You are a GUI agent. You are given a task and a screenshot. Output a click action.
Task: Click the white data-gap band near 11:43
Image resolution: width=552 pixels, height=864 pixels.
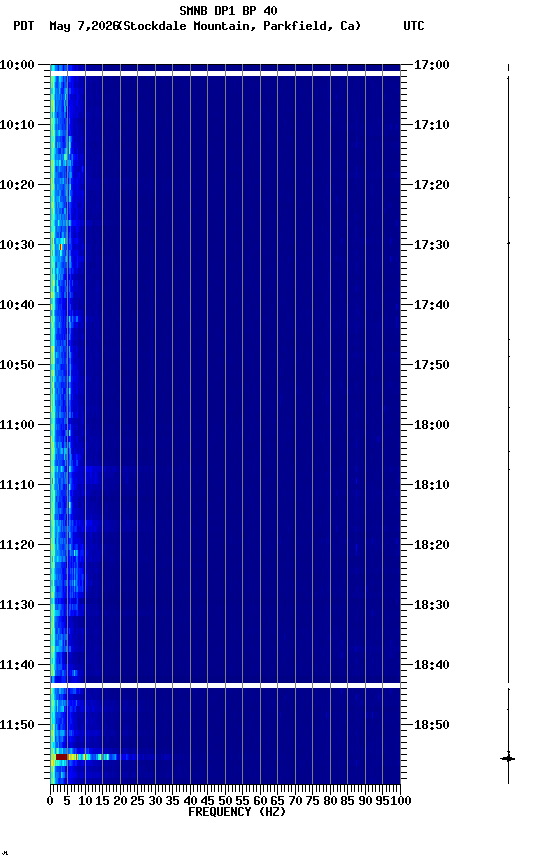coord(225,685)
